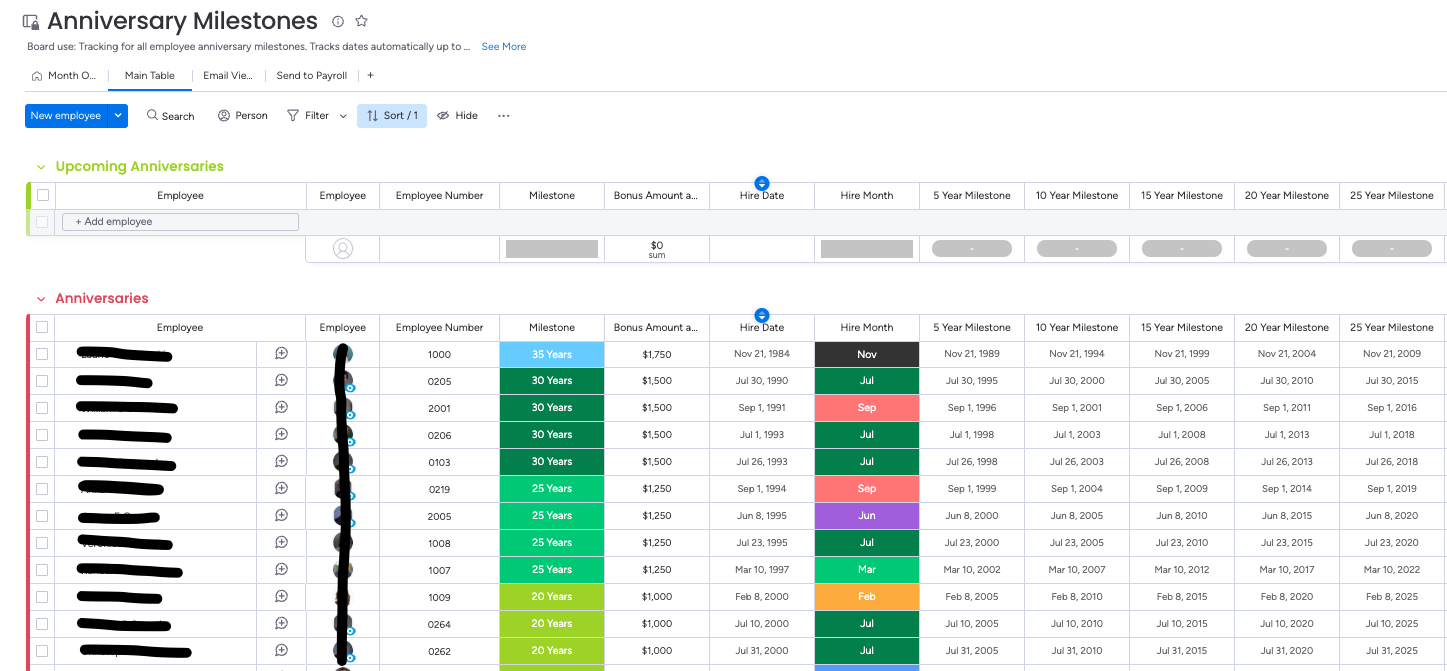Open the Send to Payroll tab
The width and height of the screenshot is (1447, 671).
(x=312, y=75)
